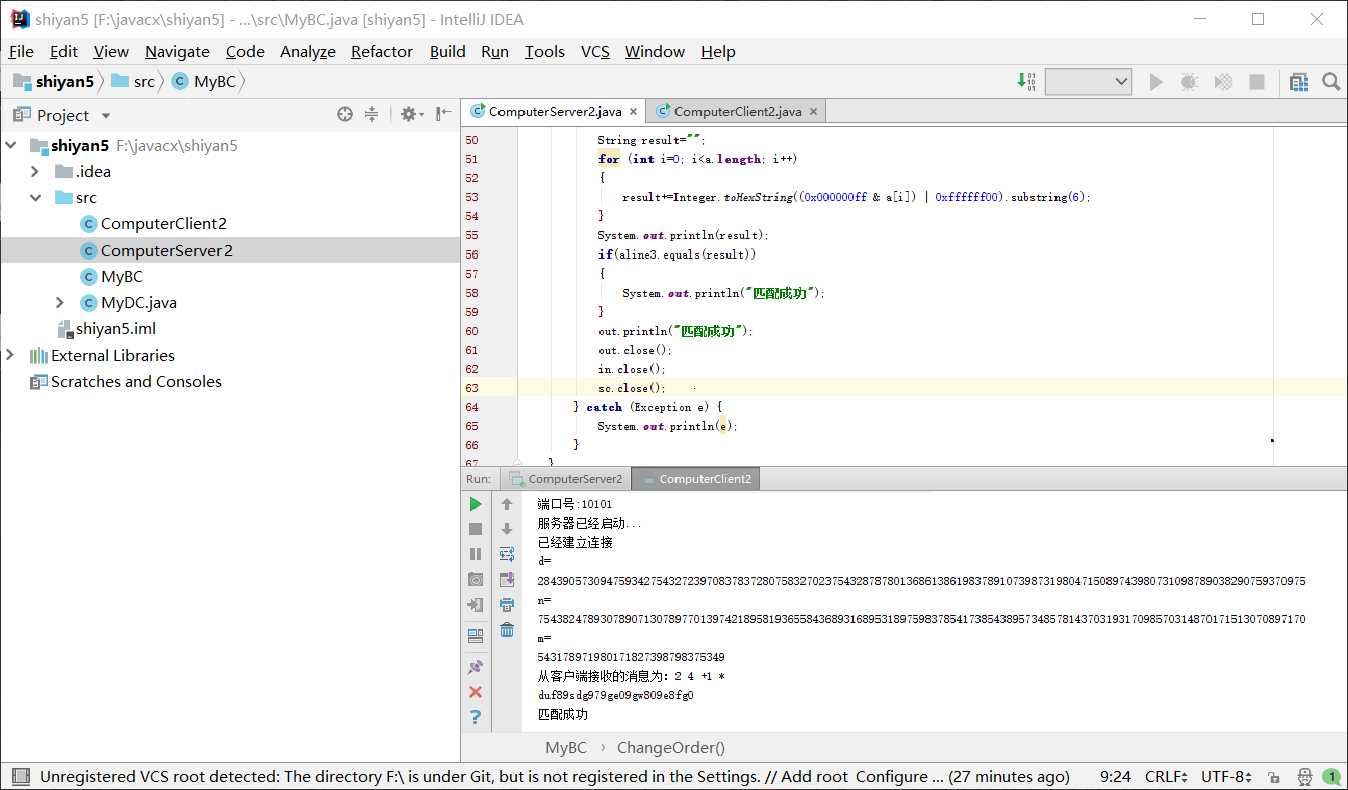
Task: Open Hector inspection icon in status bar
Action: click(1304, 776)
